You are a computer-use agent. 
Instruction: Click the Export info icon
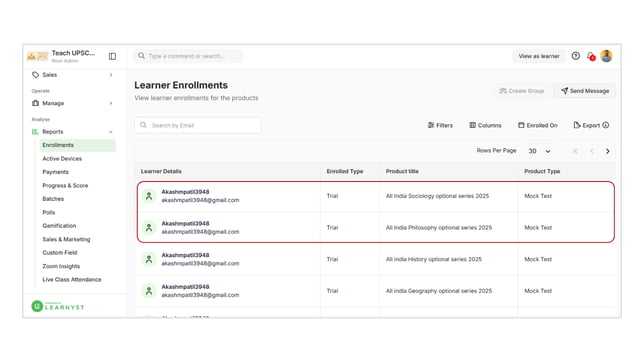tap(605, 125)
